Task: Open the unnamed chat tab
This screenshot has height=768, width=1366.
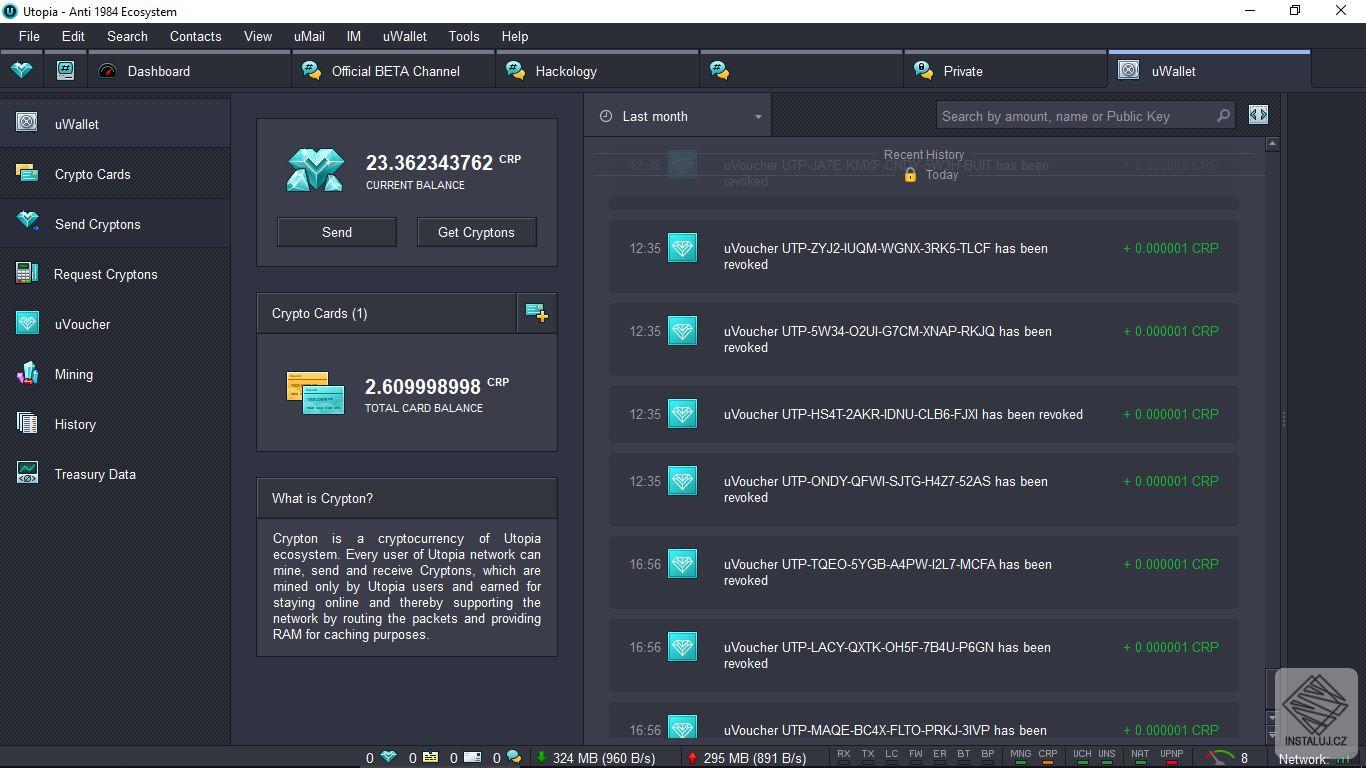Action: 802,71
